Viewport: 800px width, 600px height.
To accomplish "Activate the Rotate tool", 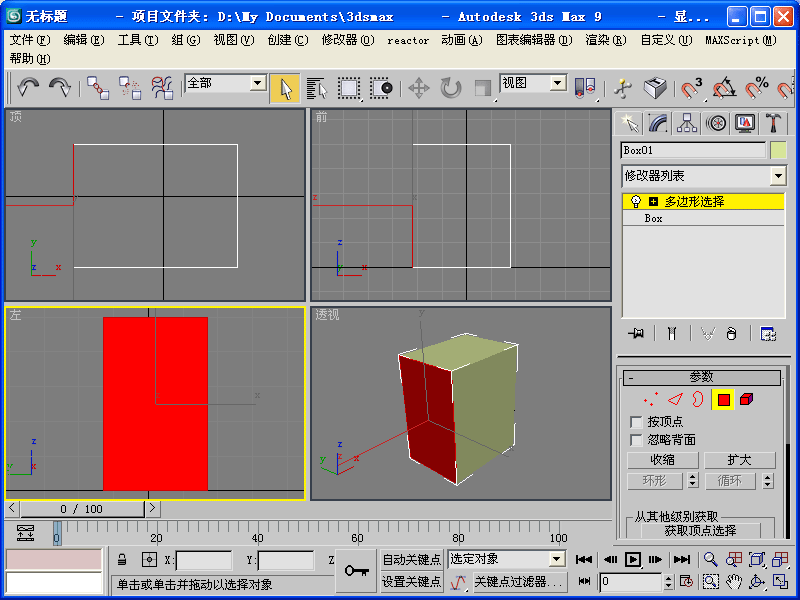I will (451, 88).
